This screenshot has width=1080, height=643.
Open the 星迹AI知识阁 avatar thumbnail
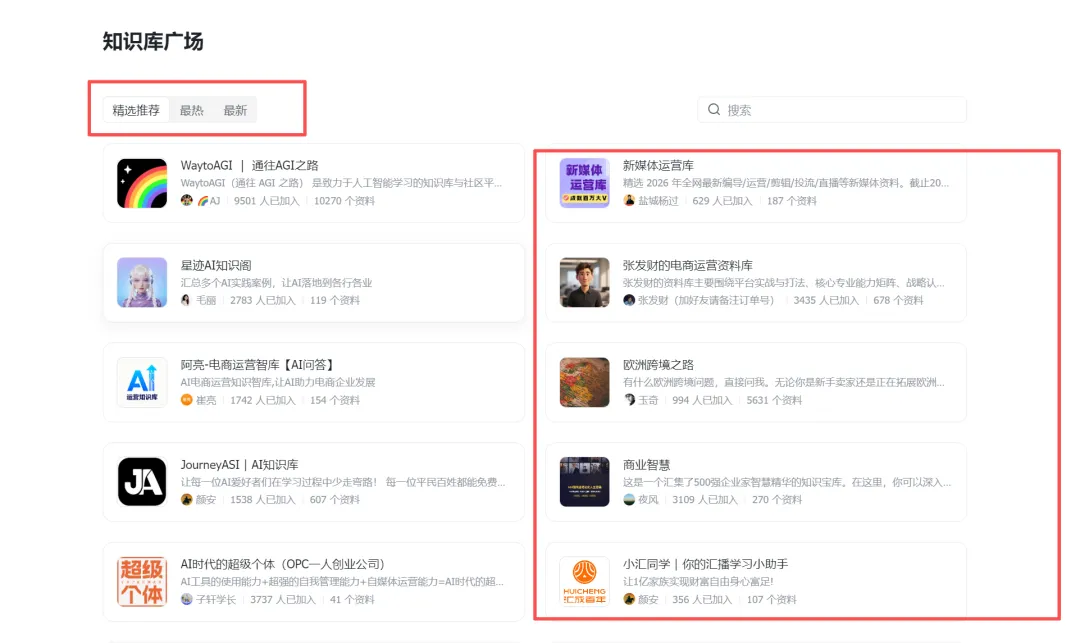pos(142,282)
